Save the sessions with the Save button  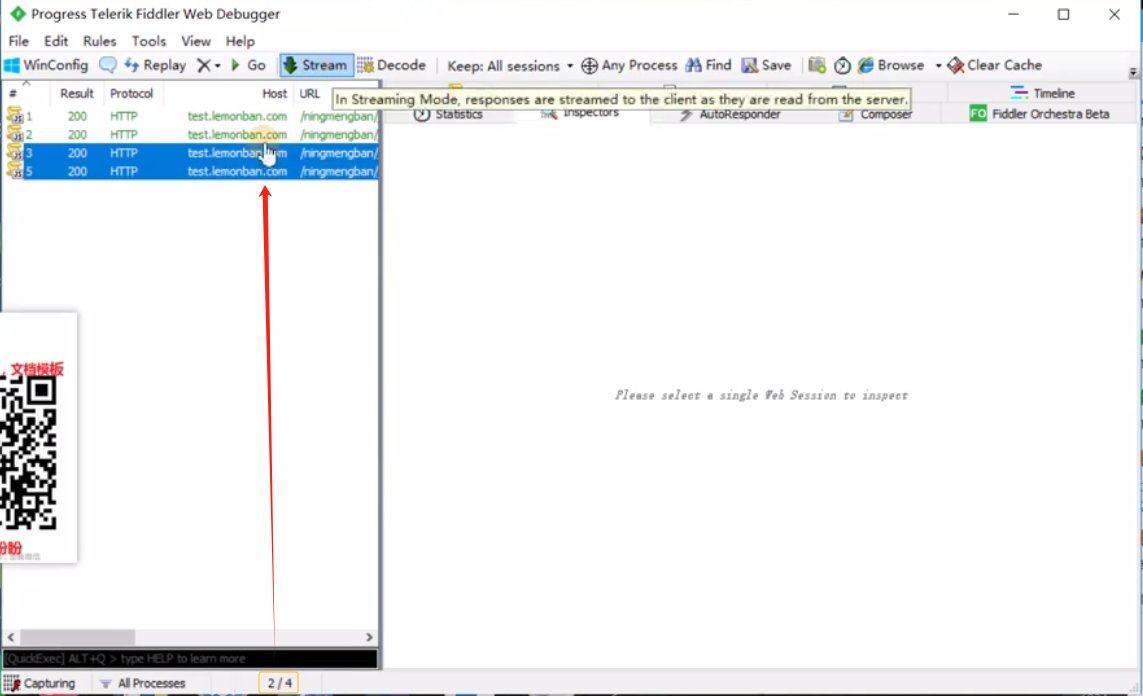[766, 65]
